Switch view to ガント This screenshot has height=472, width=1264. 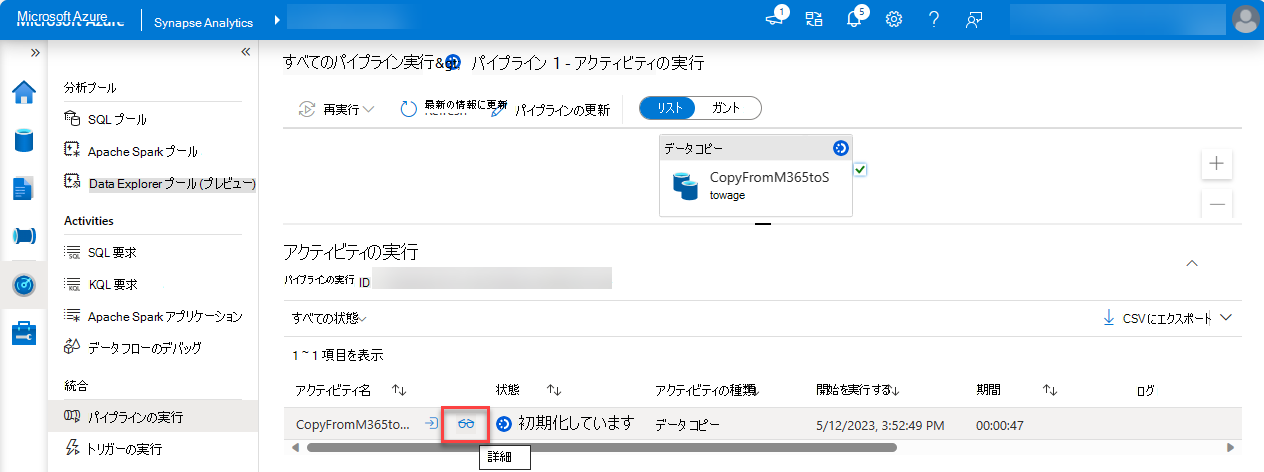726,108
